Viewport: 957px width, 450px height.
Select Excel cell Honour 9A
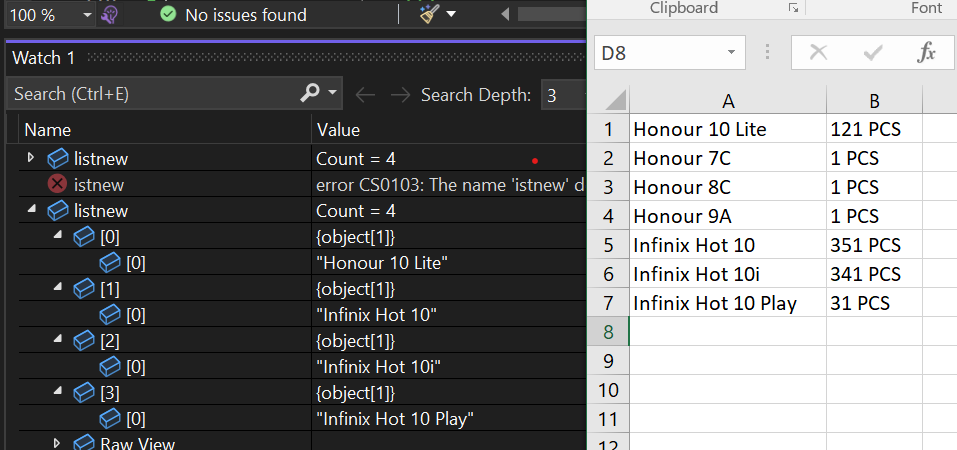pyautogui.click(x=728, y=216)
